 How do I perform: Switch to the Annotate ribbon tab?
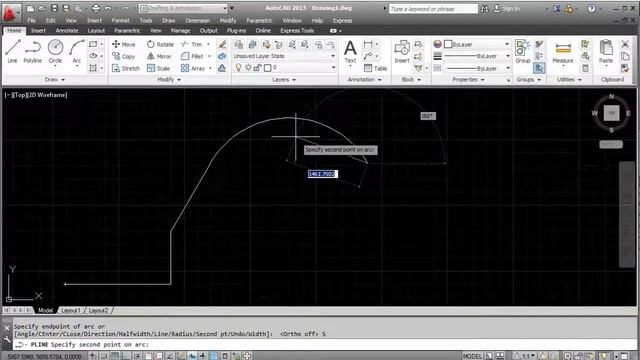point(67,31)
